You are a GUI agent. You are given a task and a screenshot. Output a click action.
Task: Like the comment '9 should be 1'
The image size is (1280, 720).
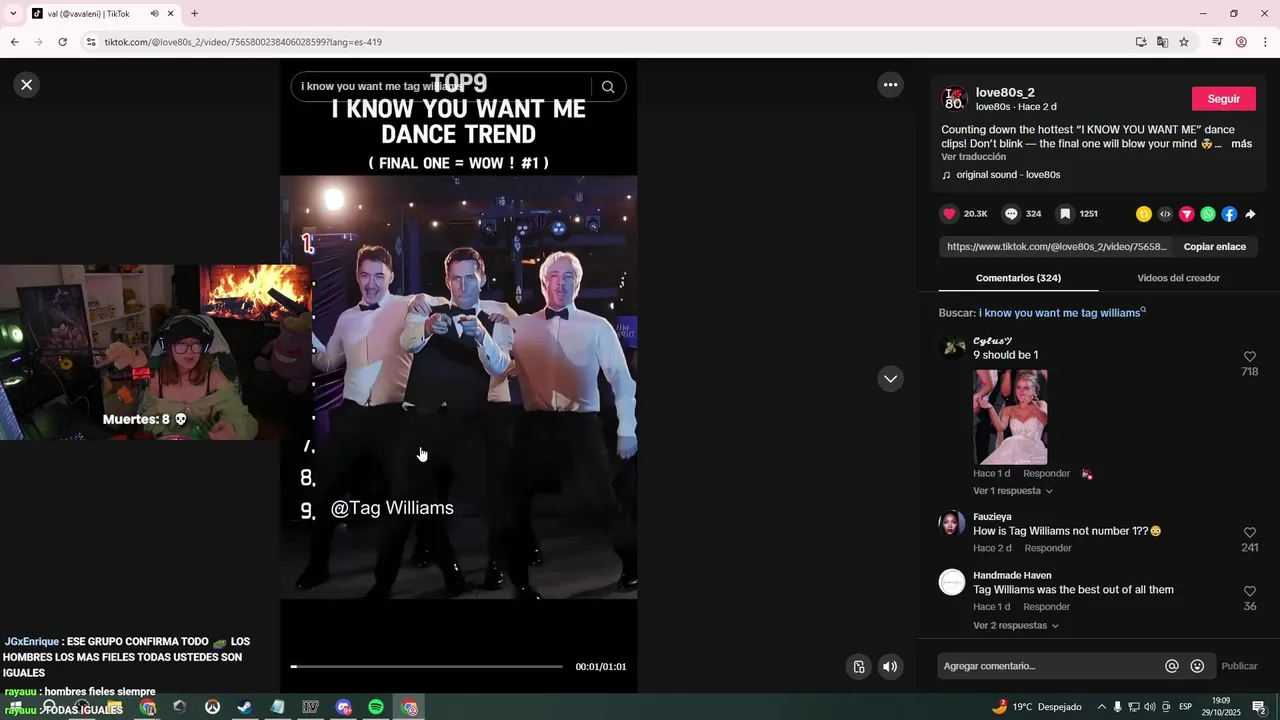[x=1249, y=357]
